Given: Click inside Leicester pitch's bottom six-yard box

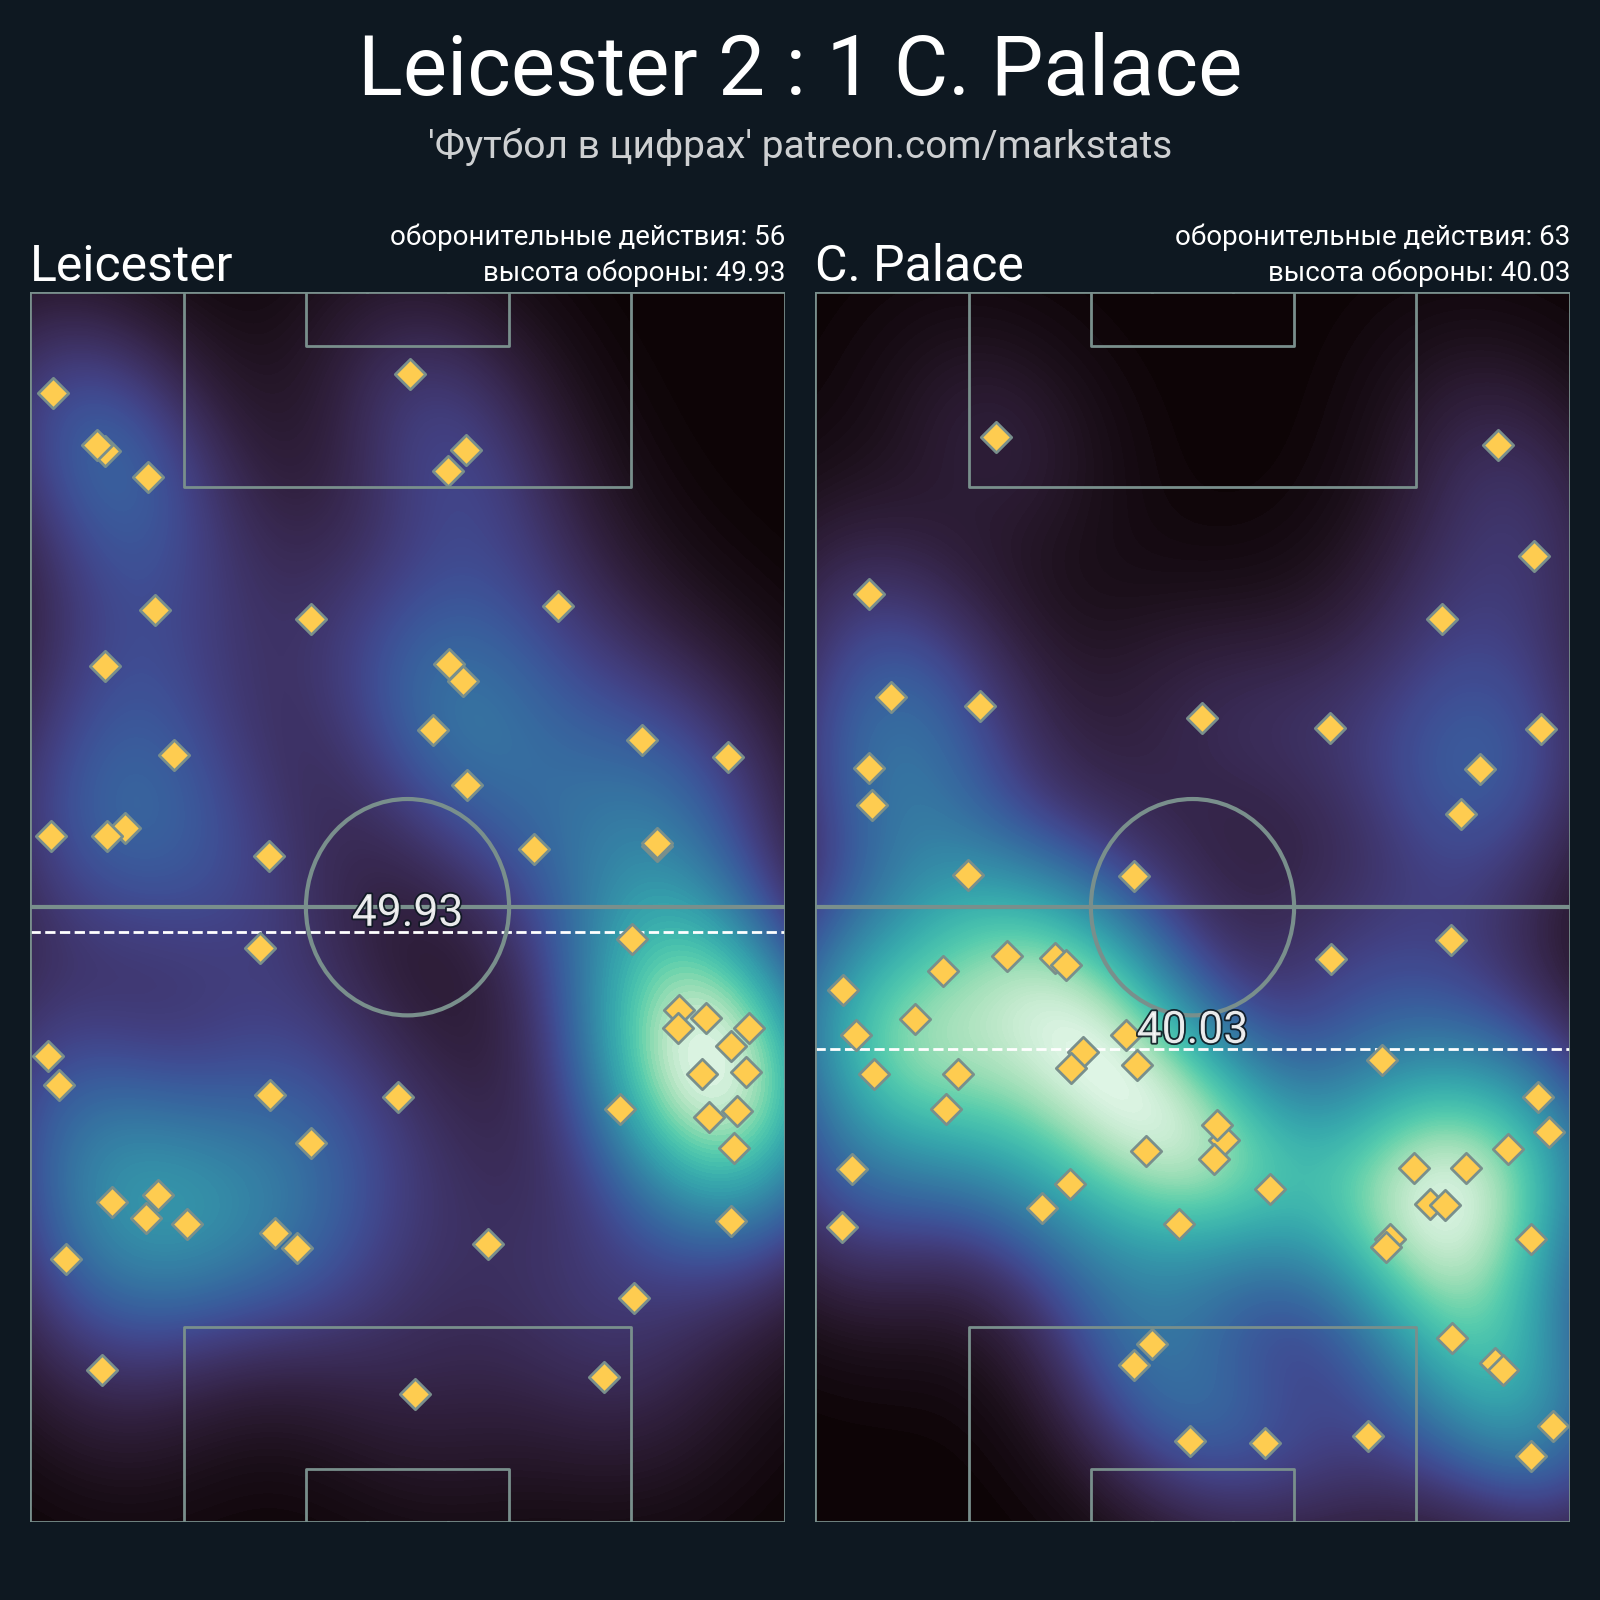Looking at the screenshot, I should tap(408, 1495).
